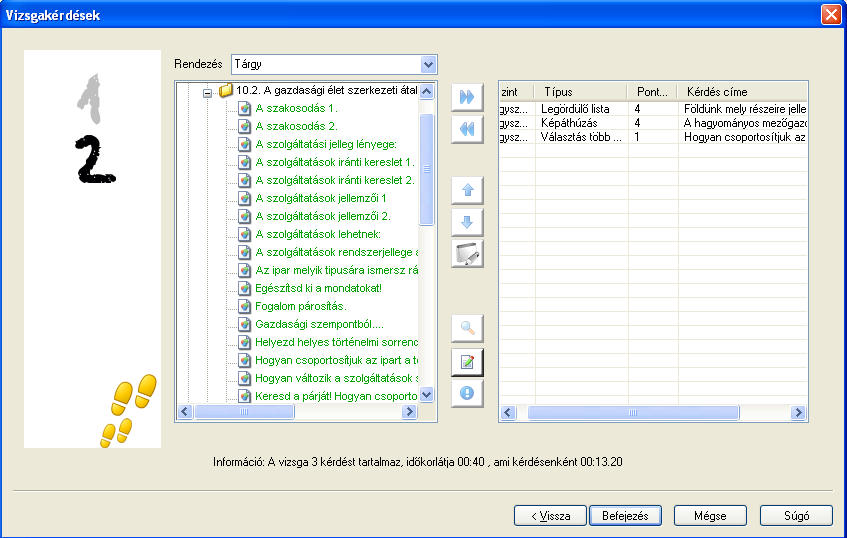Move question up with up arrow button
847x538 pixels.
coord(467,190)
